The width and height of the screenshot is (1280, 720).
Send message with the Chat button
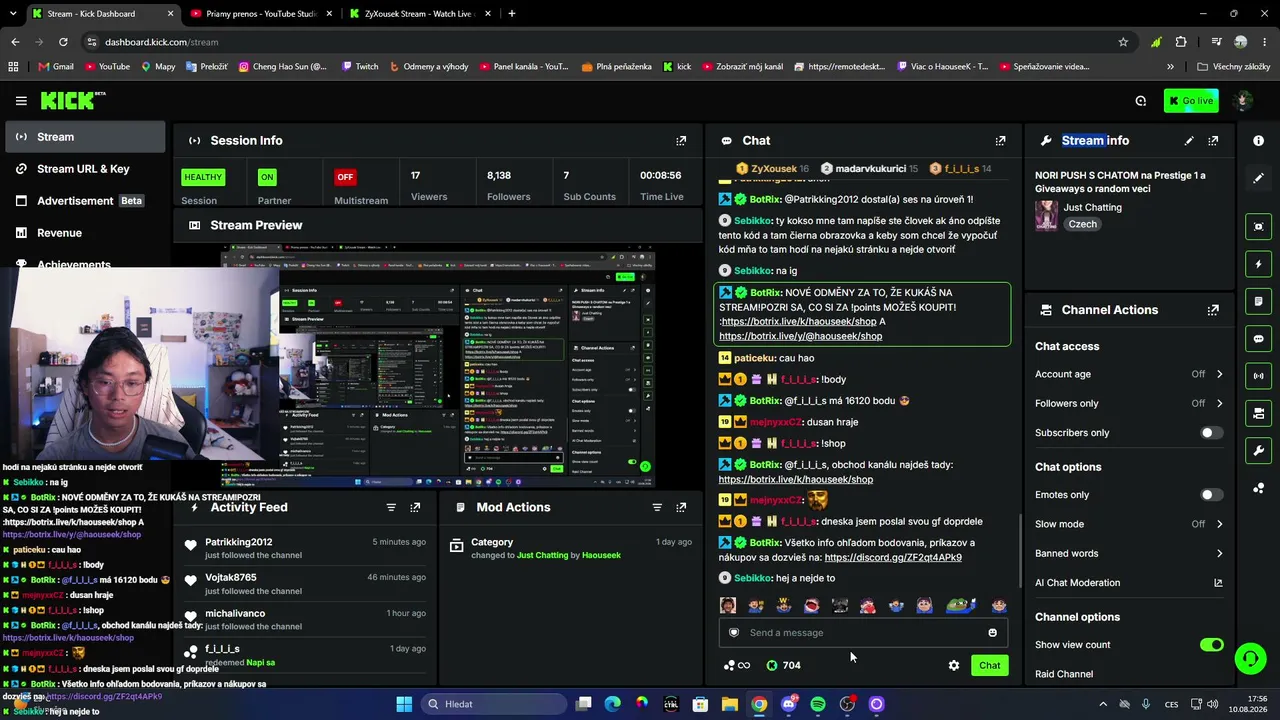click(989, 665)
